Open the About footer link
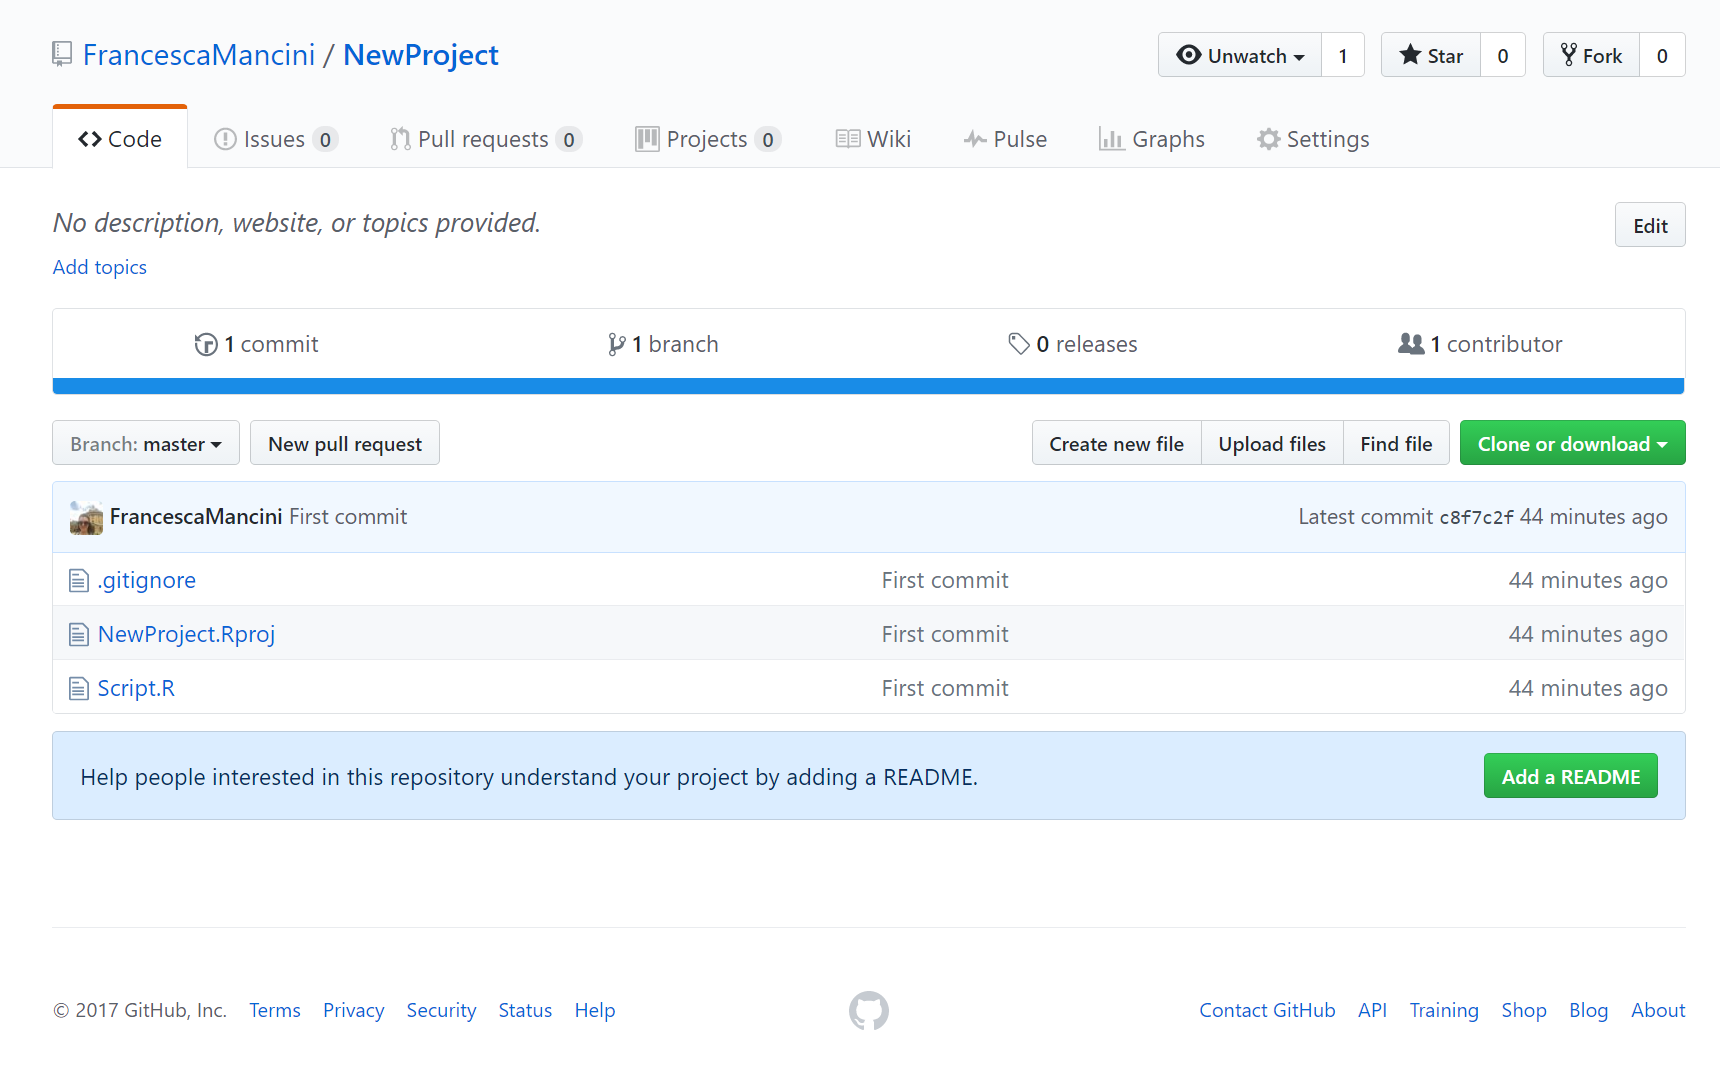This screenshot has width=1720, height=1091. (1658, 1010)
